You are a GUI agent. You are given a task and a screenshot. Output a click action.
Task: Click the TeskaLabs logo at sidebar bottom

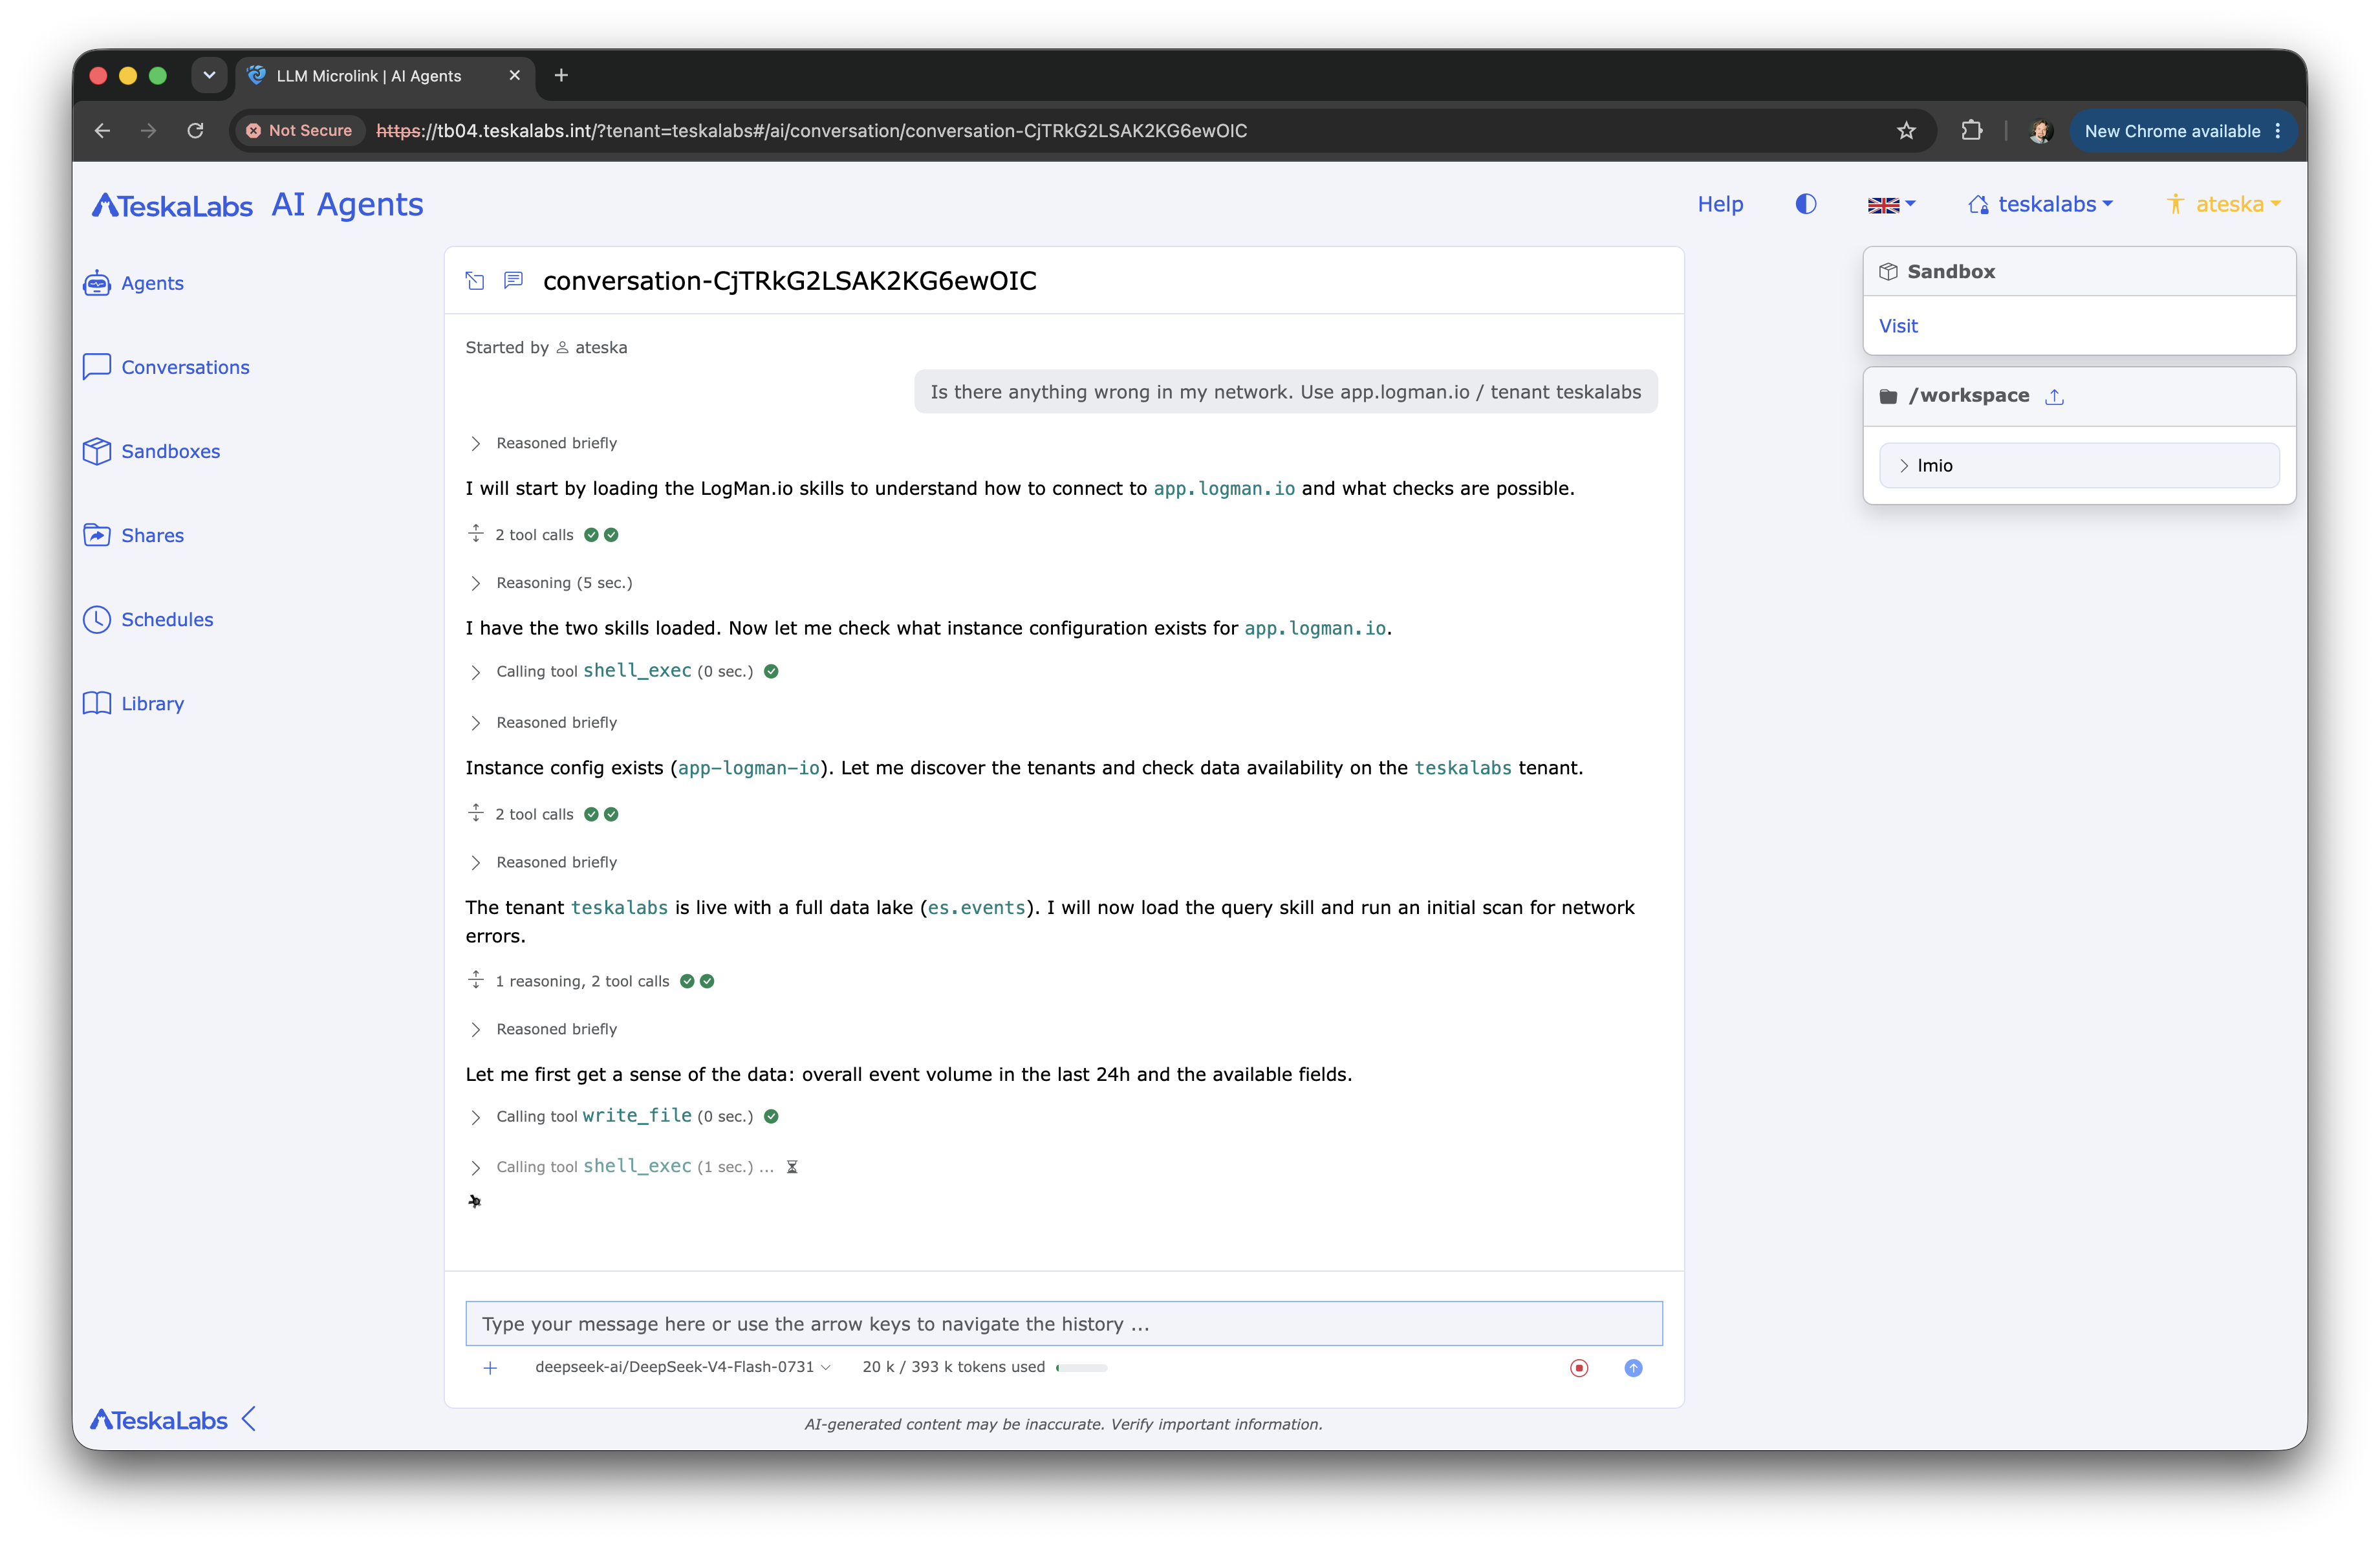click(x=159, y=1420)
